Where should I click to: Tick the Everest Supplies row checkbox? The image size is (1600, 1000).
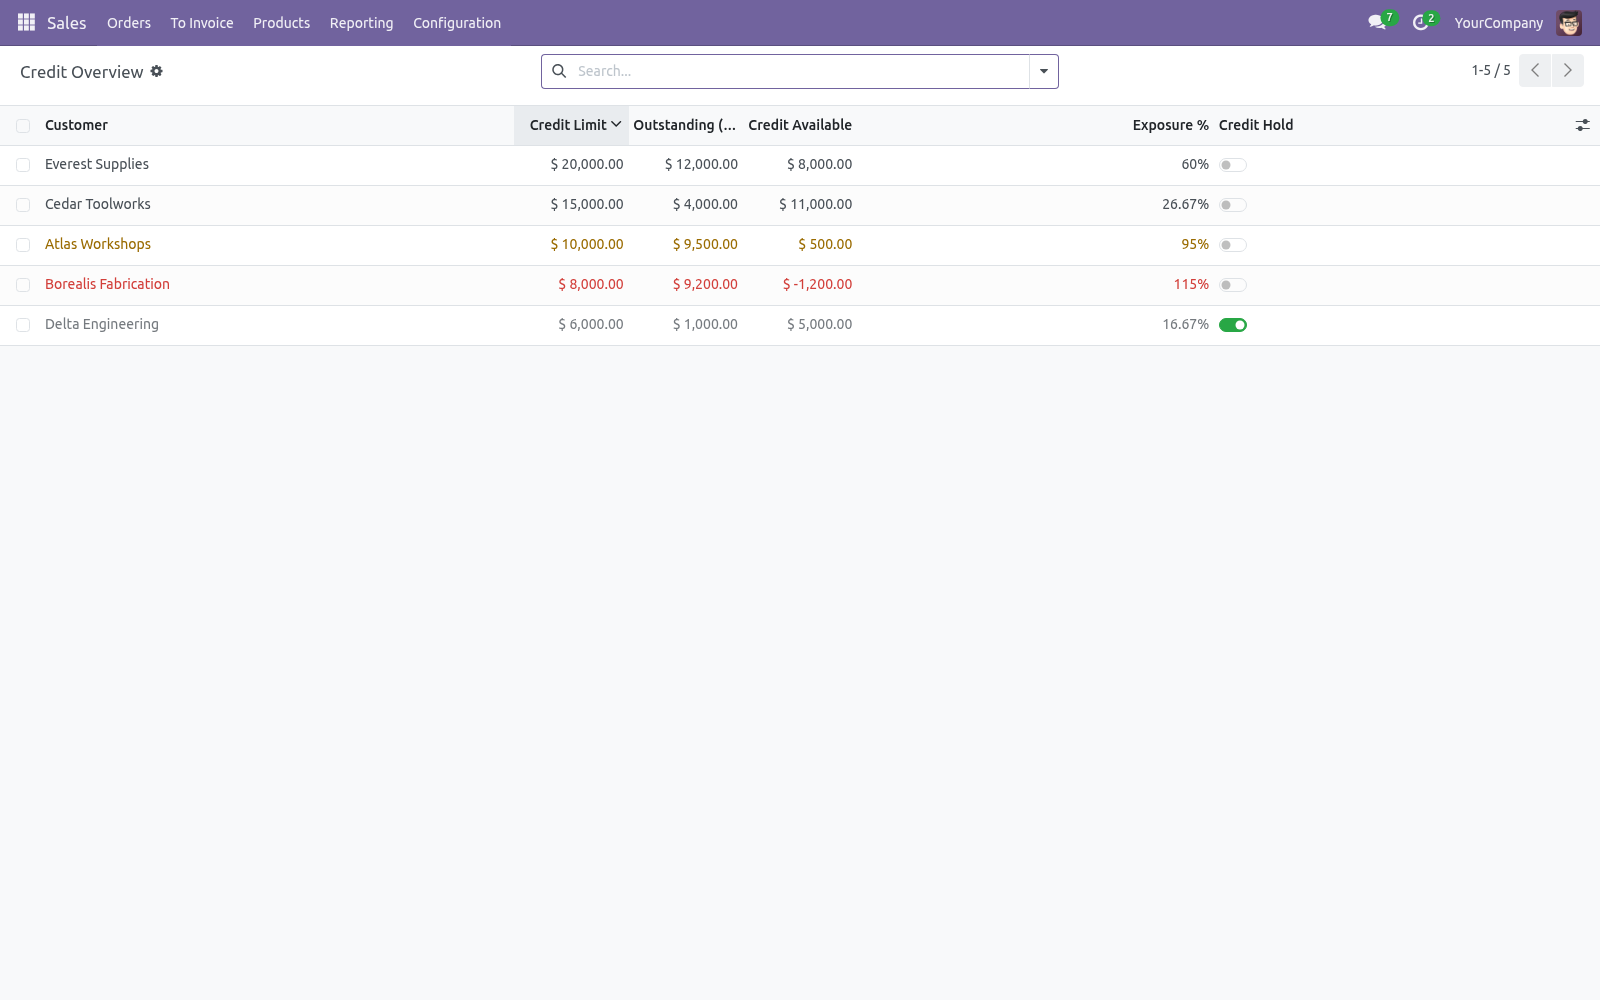coord(23,165)
